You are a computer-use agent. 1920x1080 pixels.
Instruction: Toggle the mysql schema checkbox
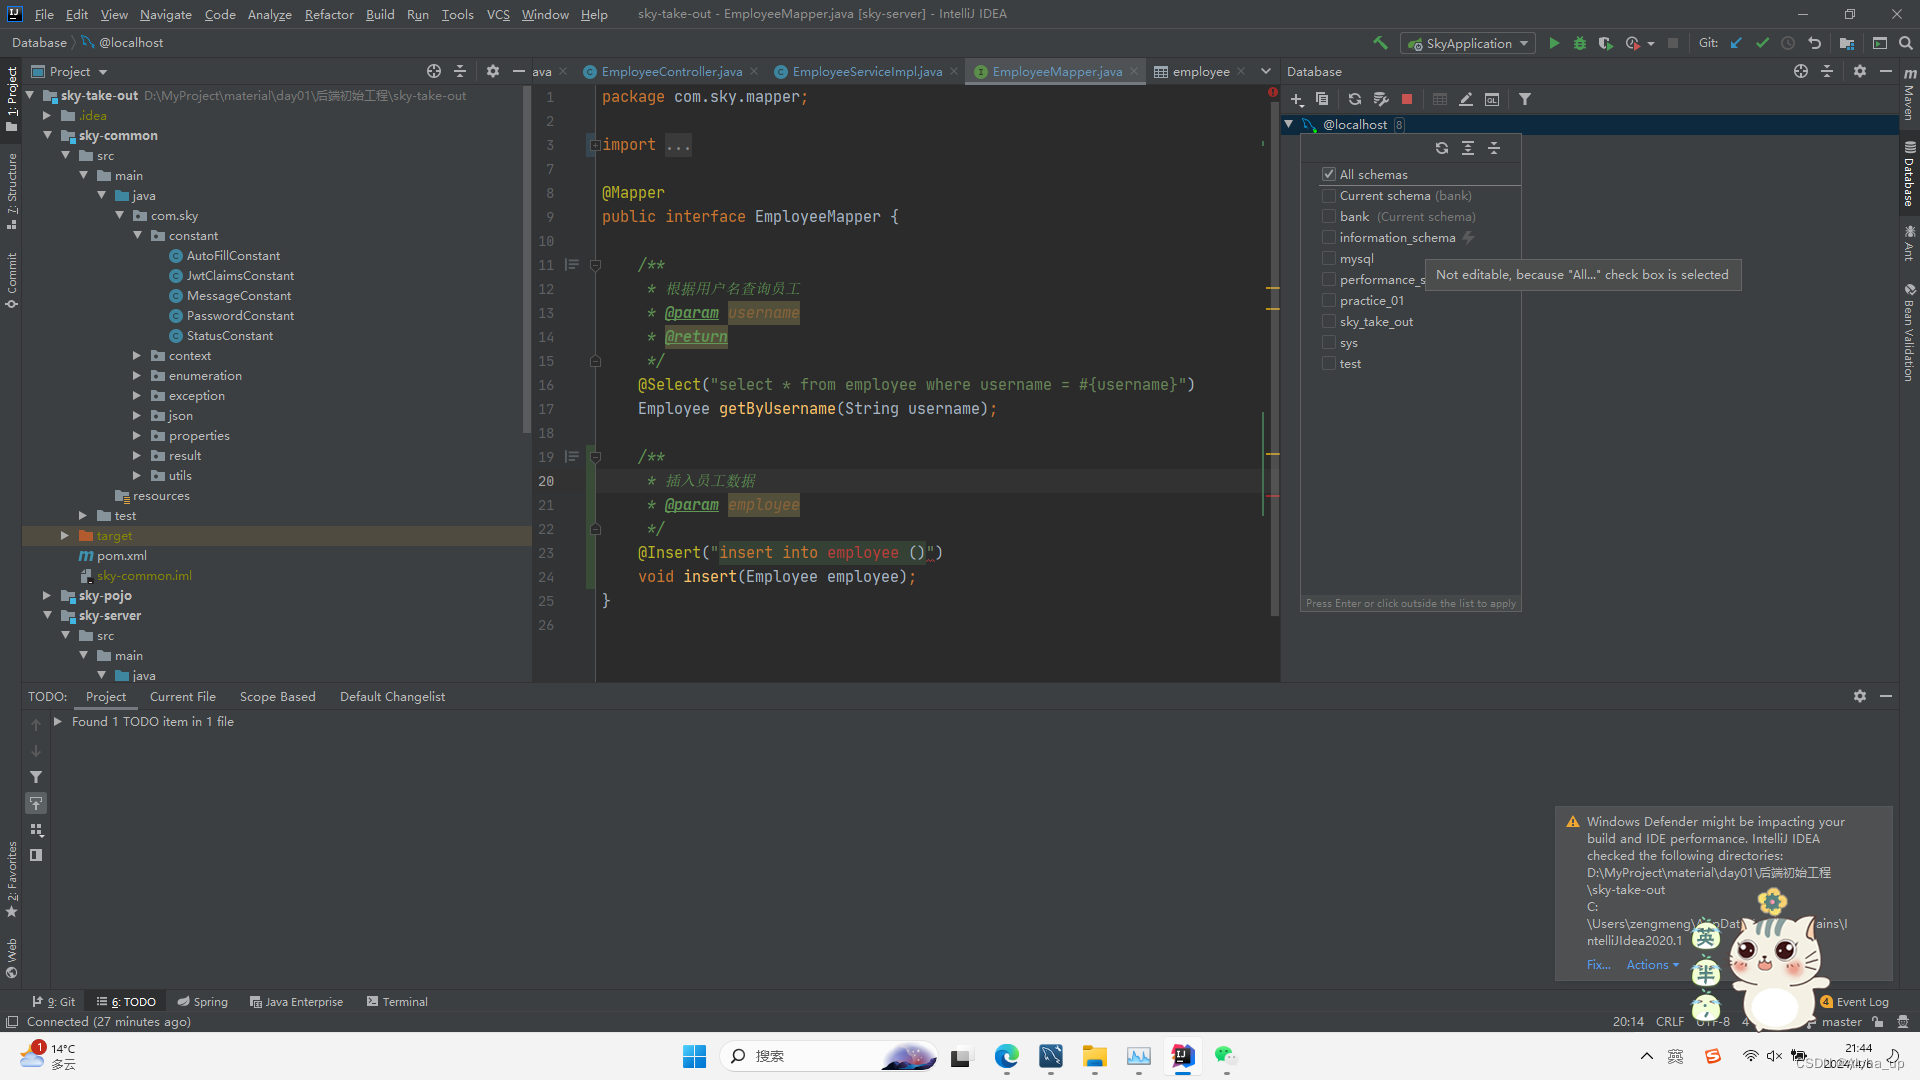click(1329, 259)
